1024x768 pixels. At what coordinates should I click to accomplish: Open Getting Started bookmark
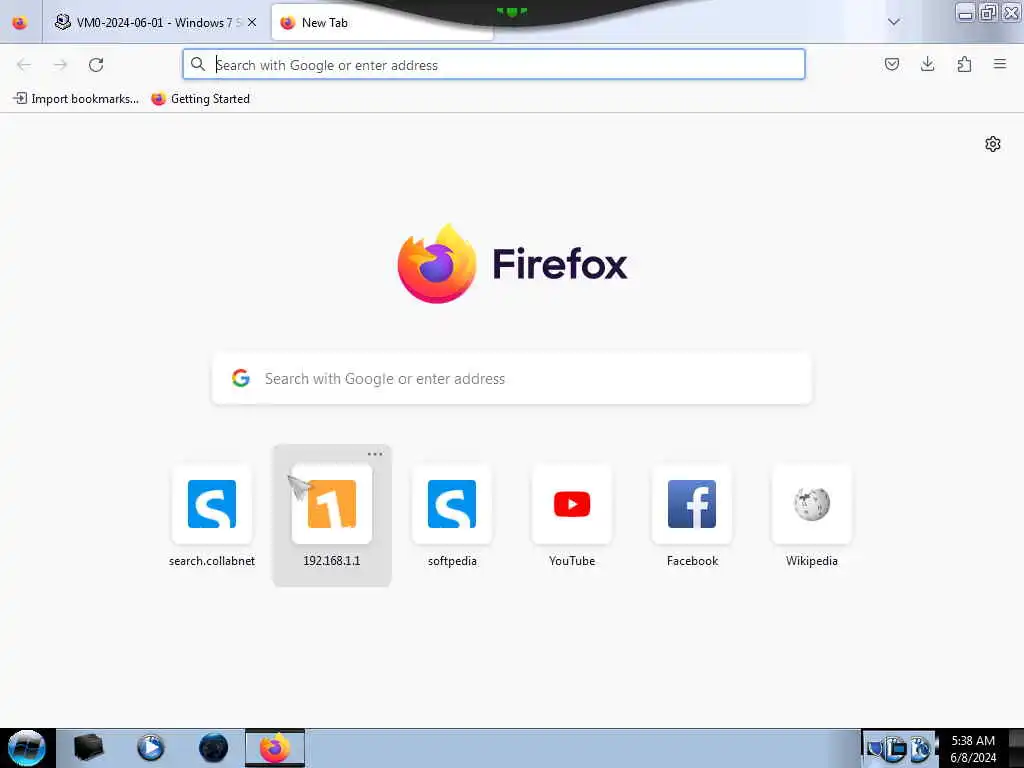pyautogui.click(x=200, y=99)
